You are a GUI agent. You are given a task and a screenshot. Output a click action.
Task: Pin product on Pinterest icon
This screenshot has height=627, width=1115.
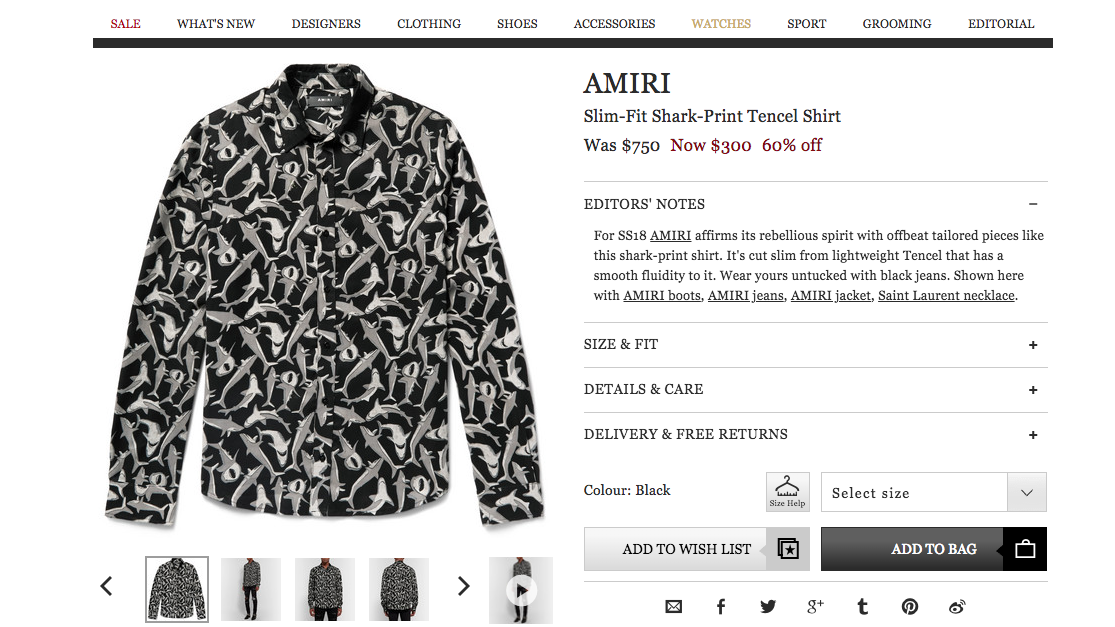[x=909, y=606]
